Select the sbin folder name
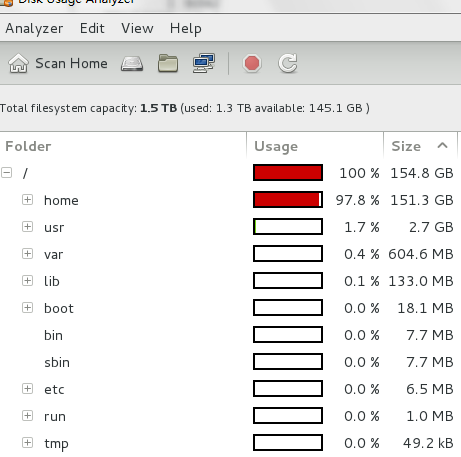The width and height of the screenshot is (461, 457). click(57, 362)
